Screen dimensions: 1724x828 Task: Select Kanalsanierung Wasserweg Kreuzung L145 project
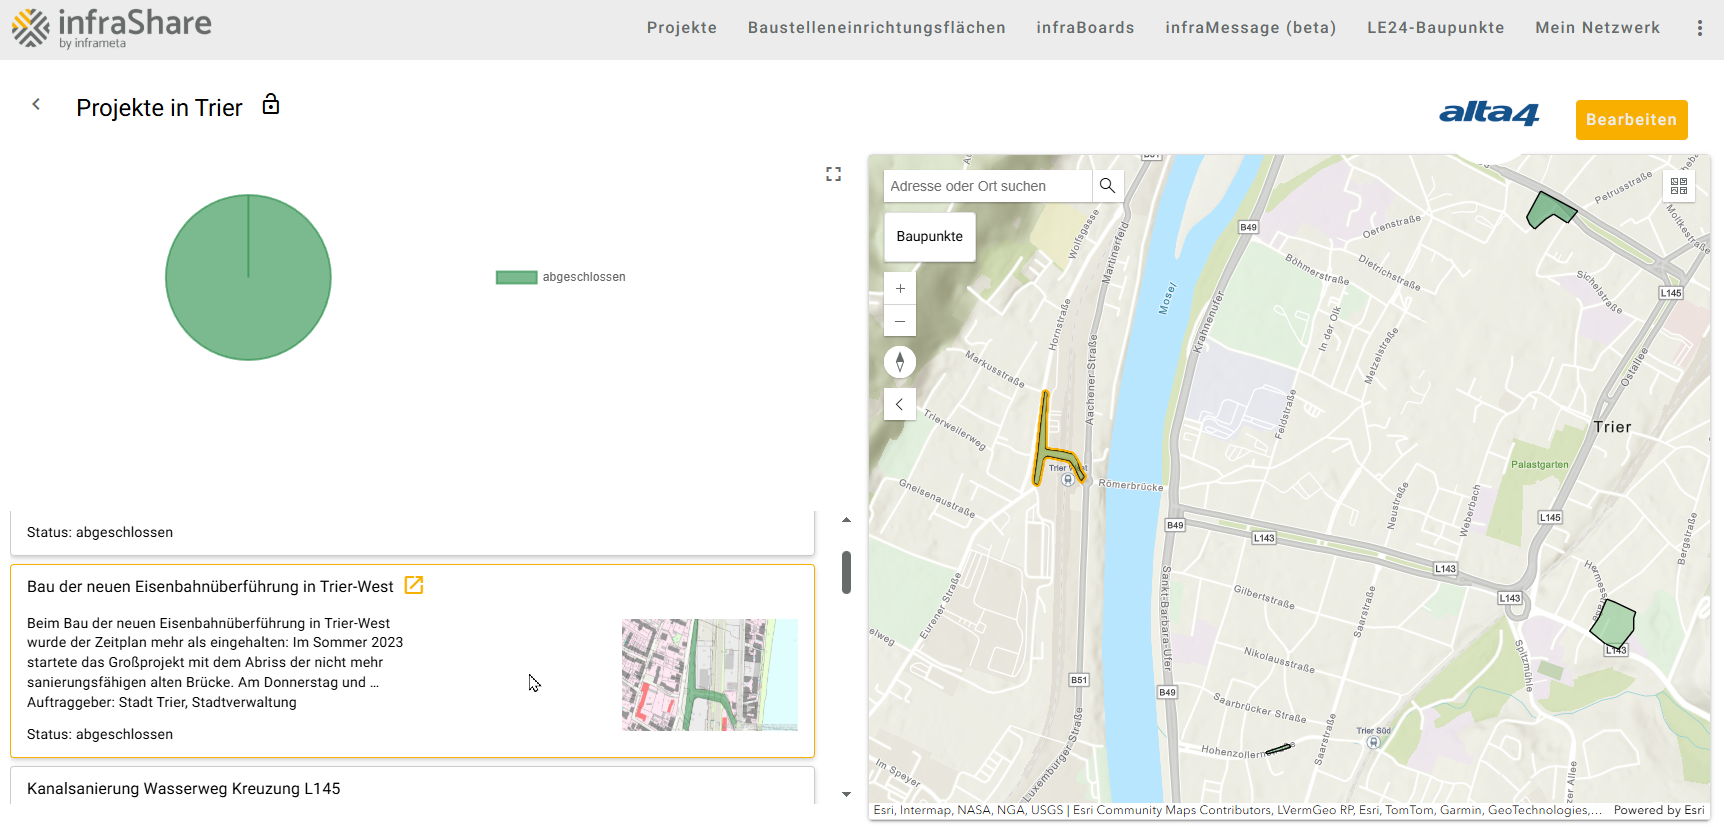(x=184, y=789)
